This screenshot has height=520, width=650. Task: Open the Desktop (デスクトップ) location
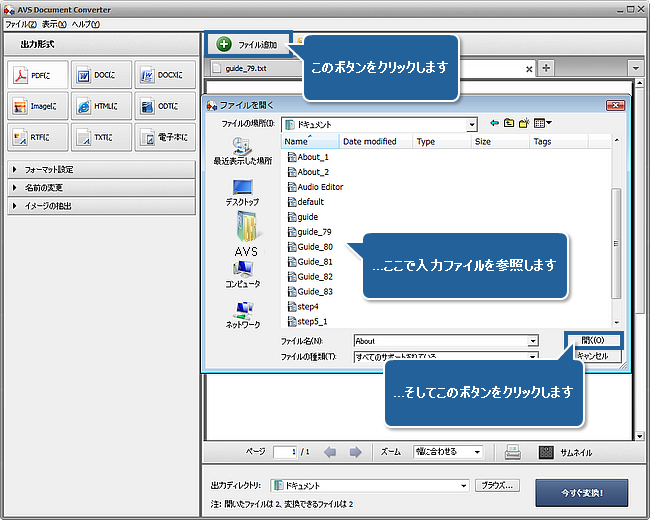pyautogui.click(x=242, y=192)
